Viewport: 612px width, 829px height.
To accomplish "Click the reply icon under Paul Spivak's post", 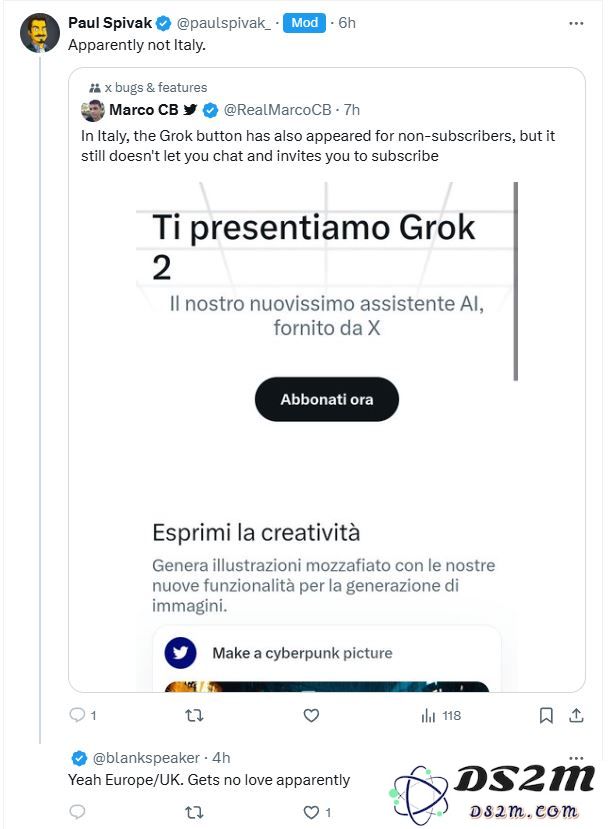I will coord(77,715).
